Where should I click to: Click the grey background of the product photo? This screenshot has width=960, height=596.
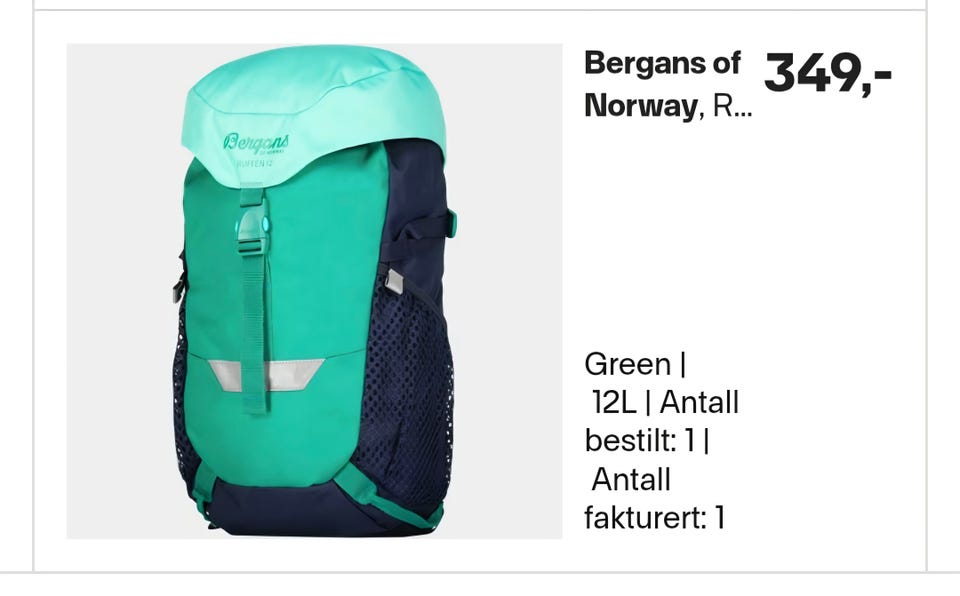pyautogui.click(x=502, y=306)
